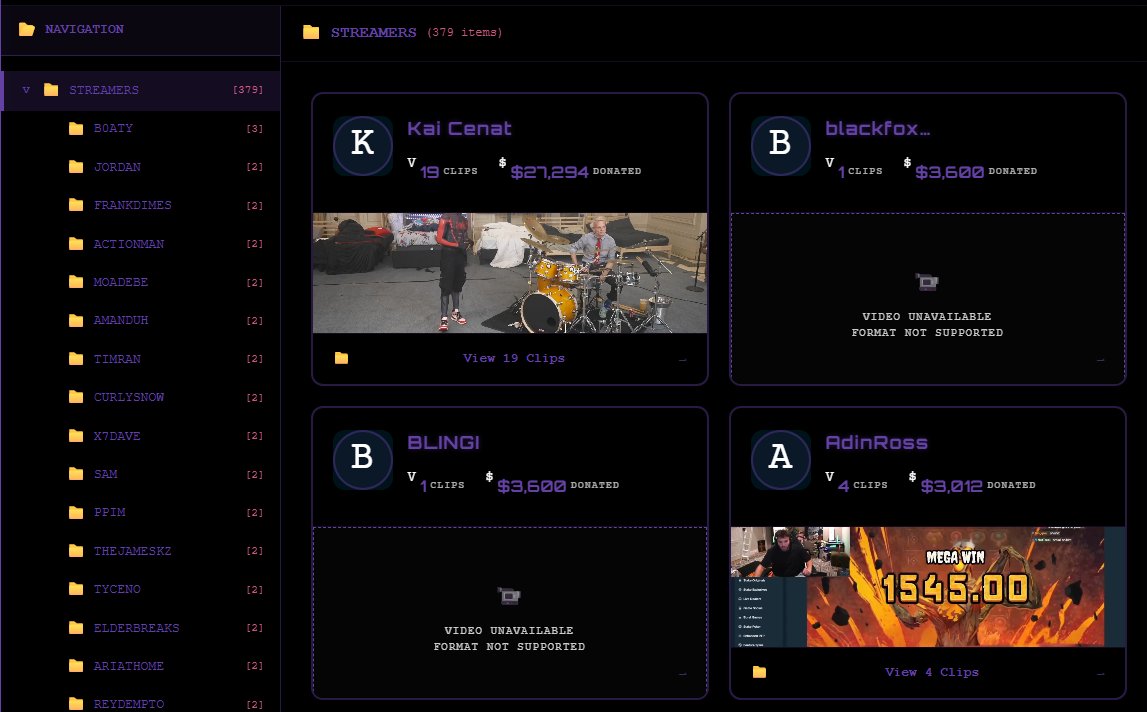Click the folder icon beside STREAMERS page title
This screenshot has height=712, width=1147.
[x=311, y=32]
